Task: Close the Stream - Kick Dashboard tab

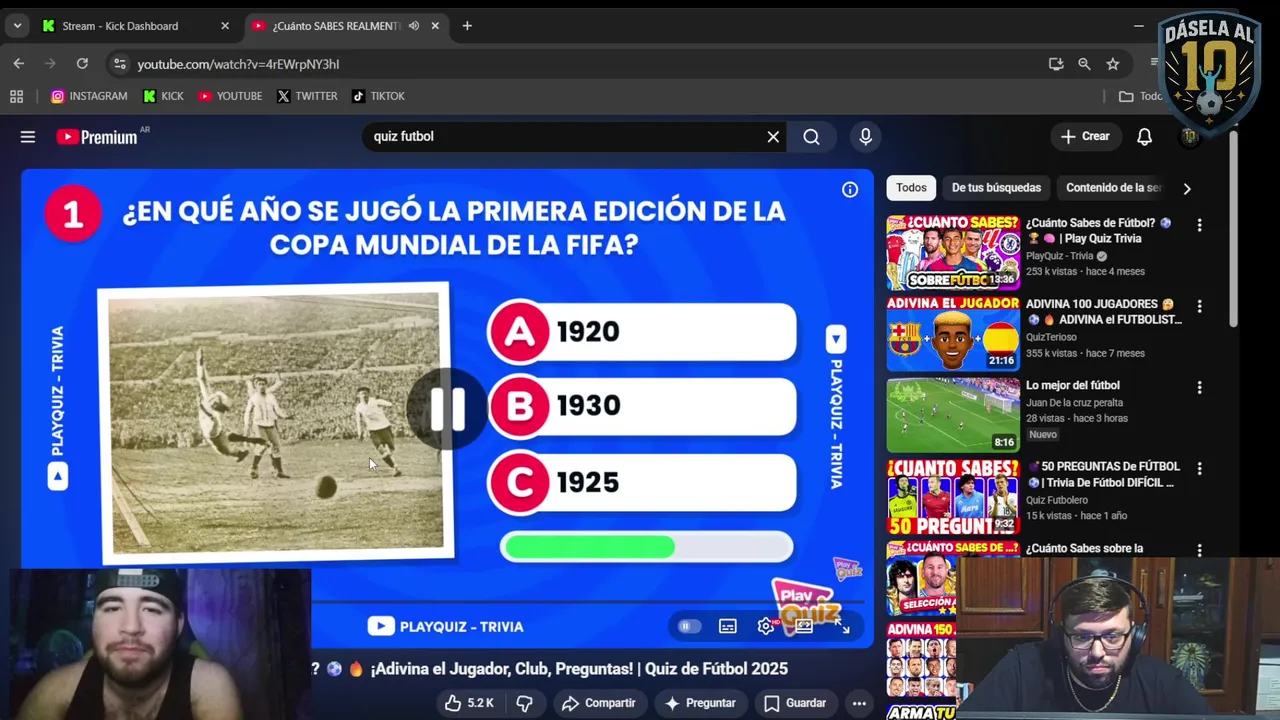Action: 224,26
